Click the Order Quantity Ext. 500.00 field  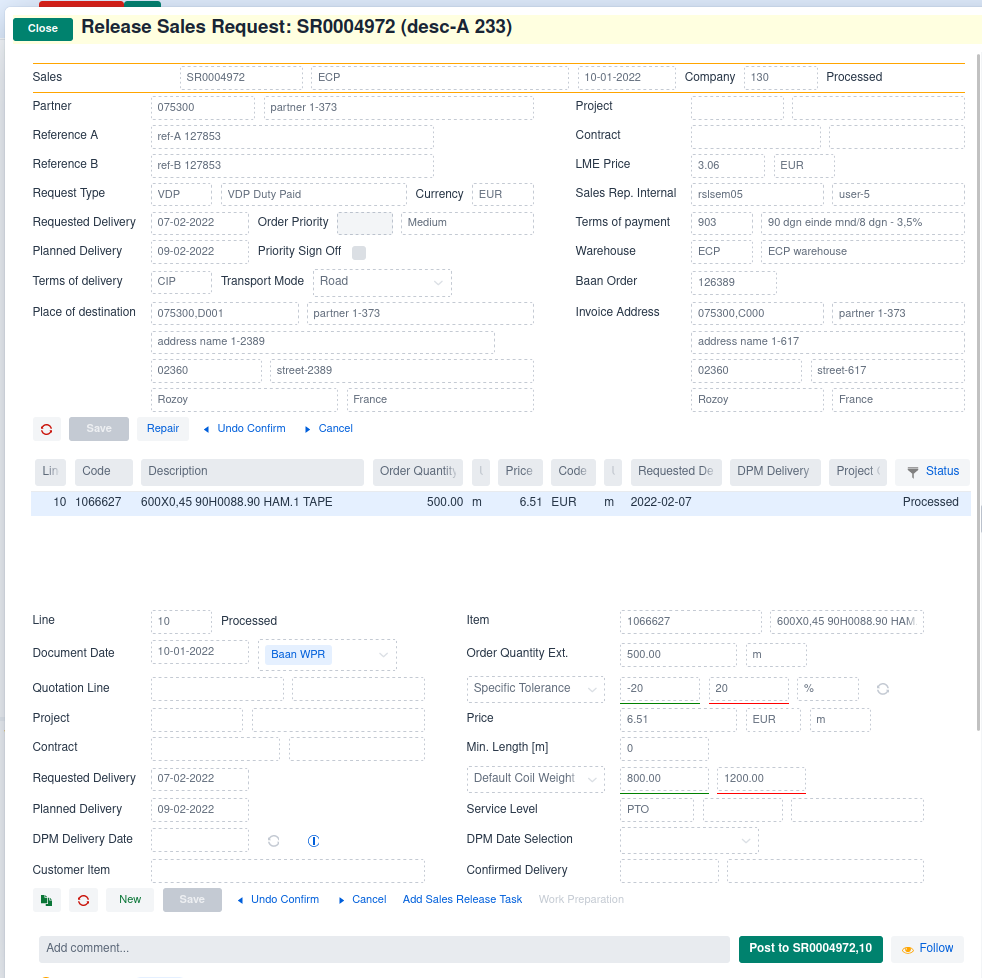(678, 655)
